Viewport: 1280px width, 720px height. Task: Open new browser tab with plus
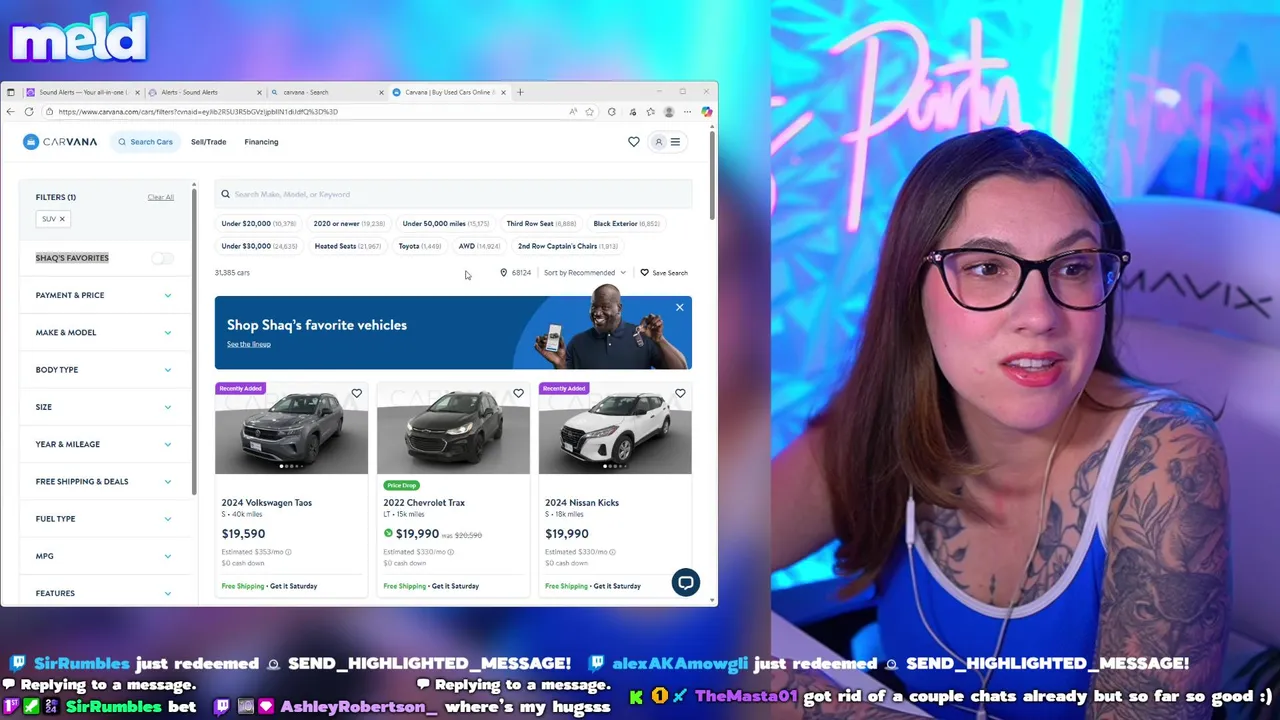[x=520, y=92]
